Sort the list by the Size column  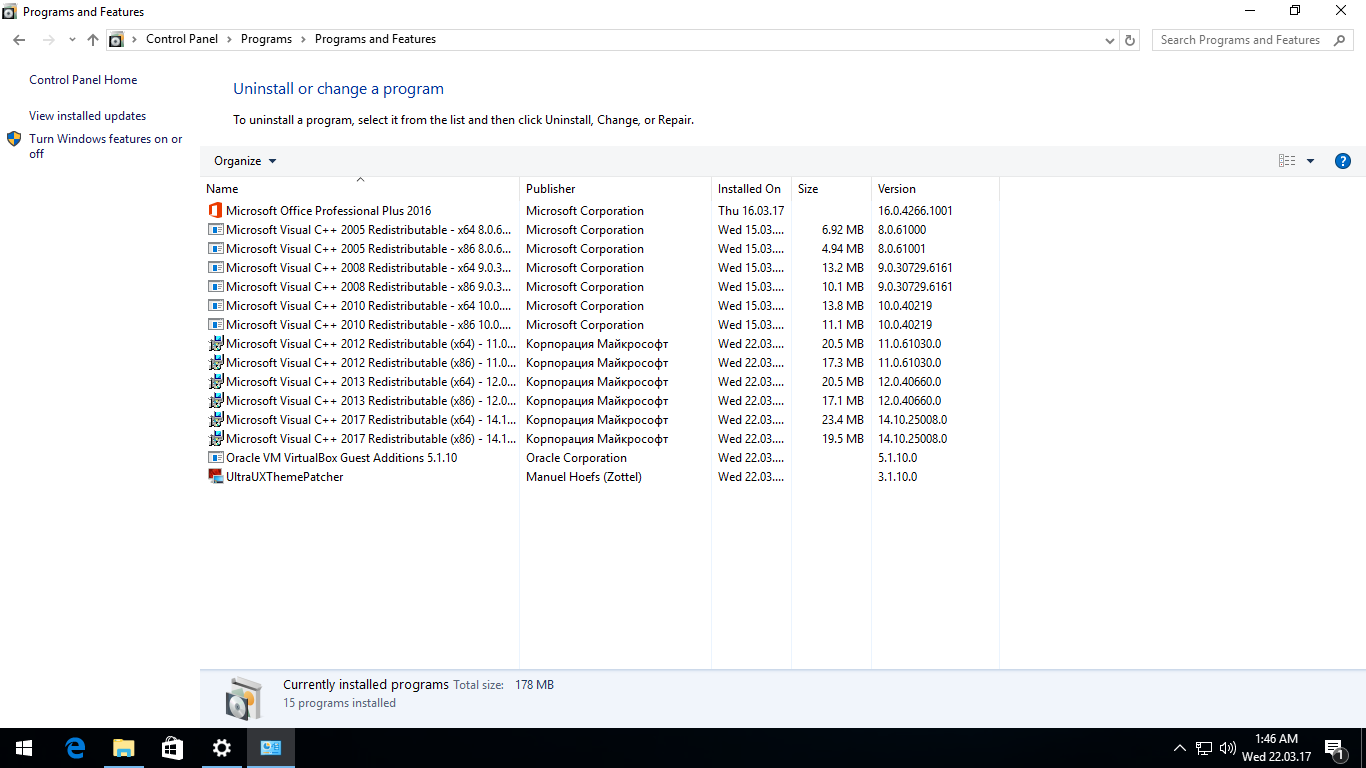pos(831,189)
